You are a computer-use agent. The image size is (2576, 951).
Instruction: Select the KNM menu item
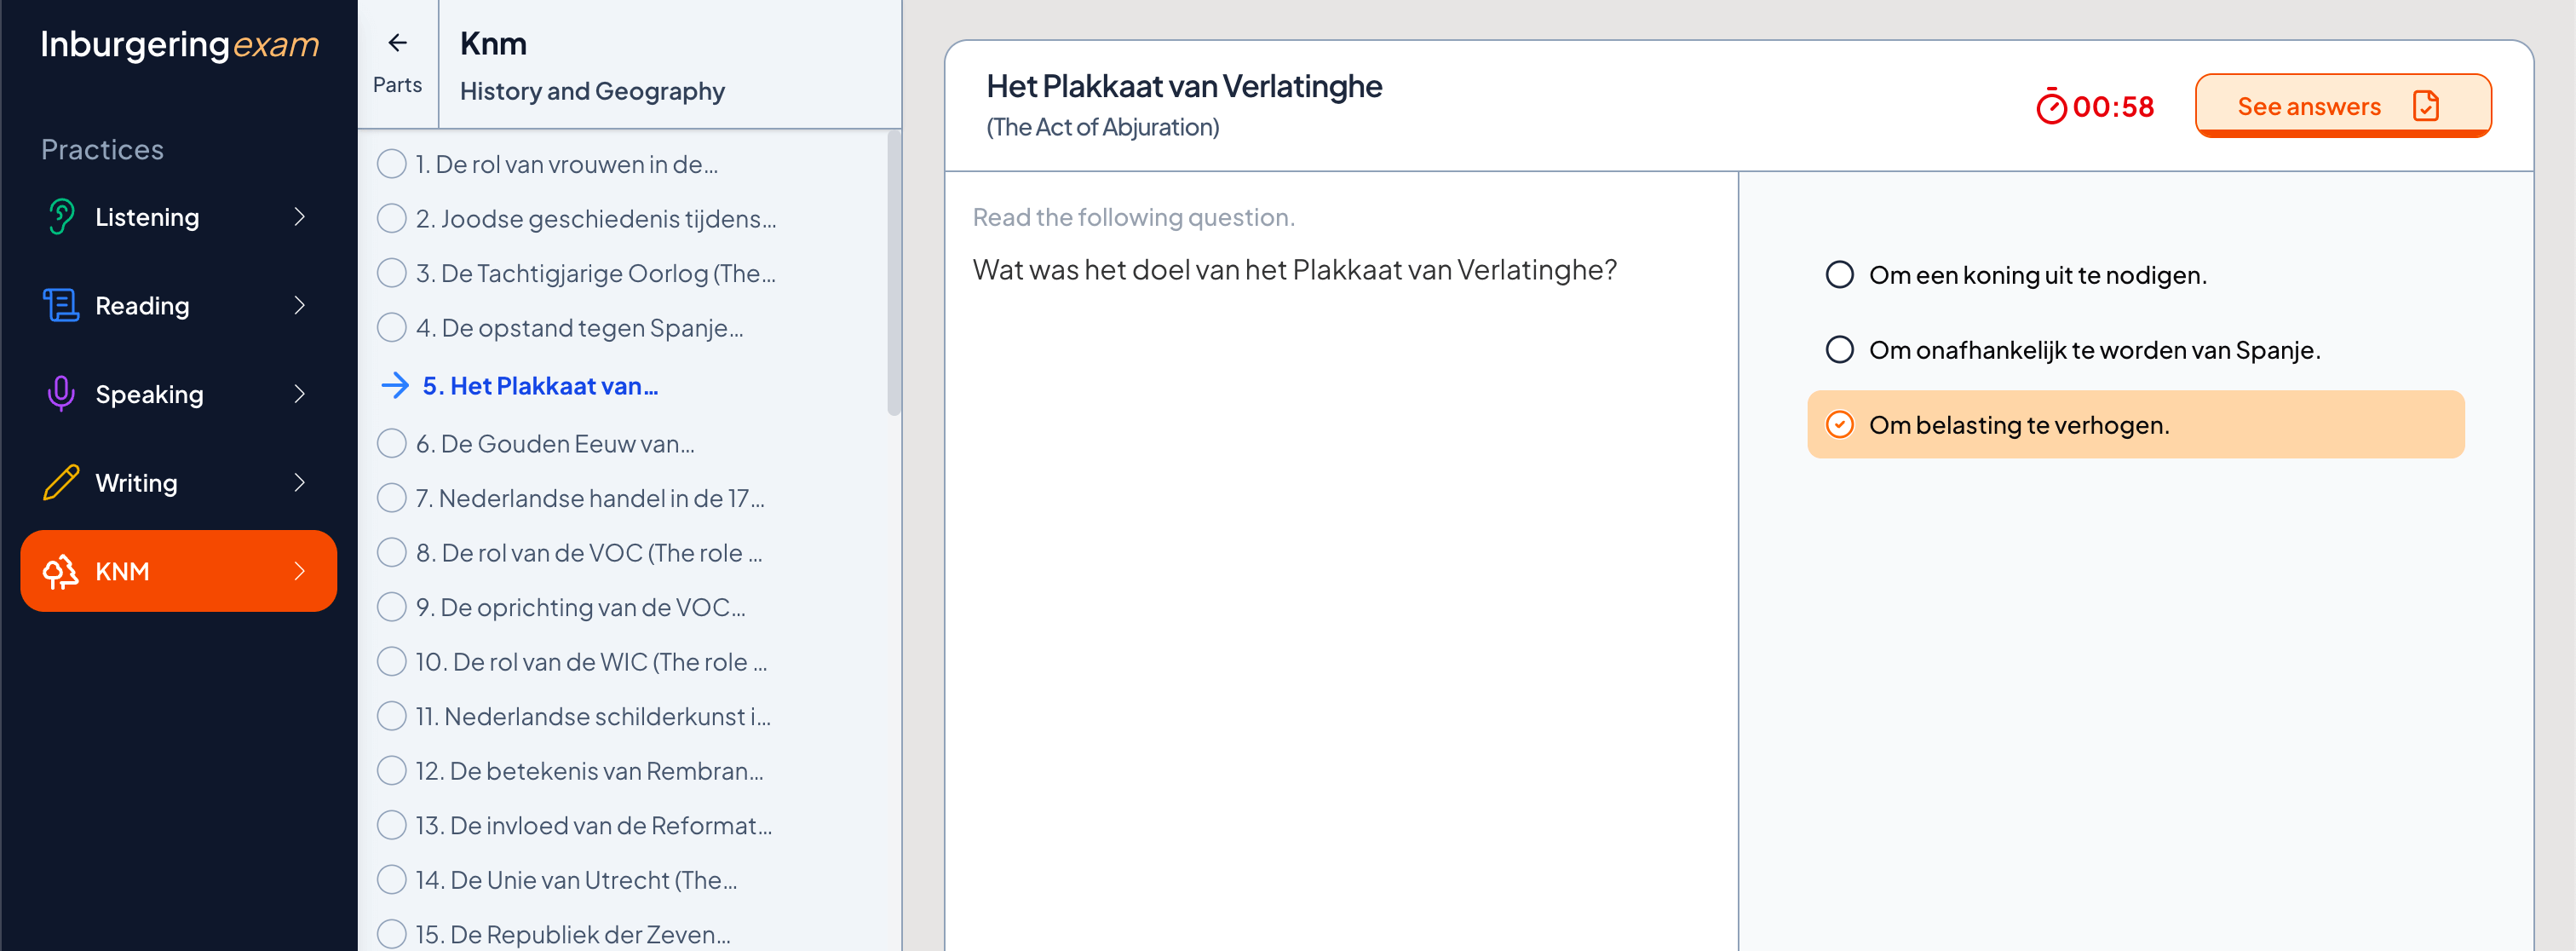[178, 571]
